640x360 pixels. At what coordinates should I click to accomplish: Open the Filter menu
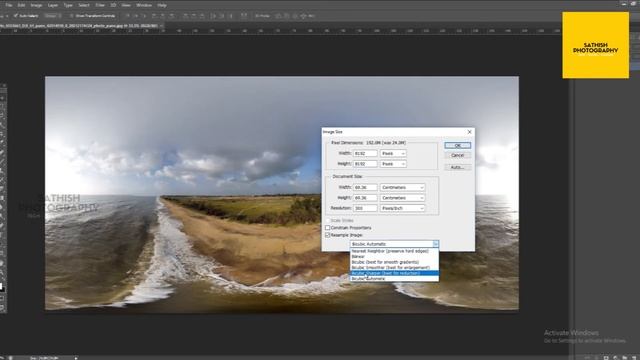tap(100, 5)
